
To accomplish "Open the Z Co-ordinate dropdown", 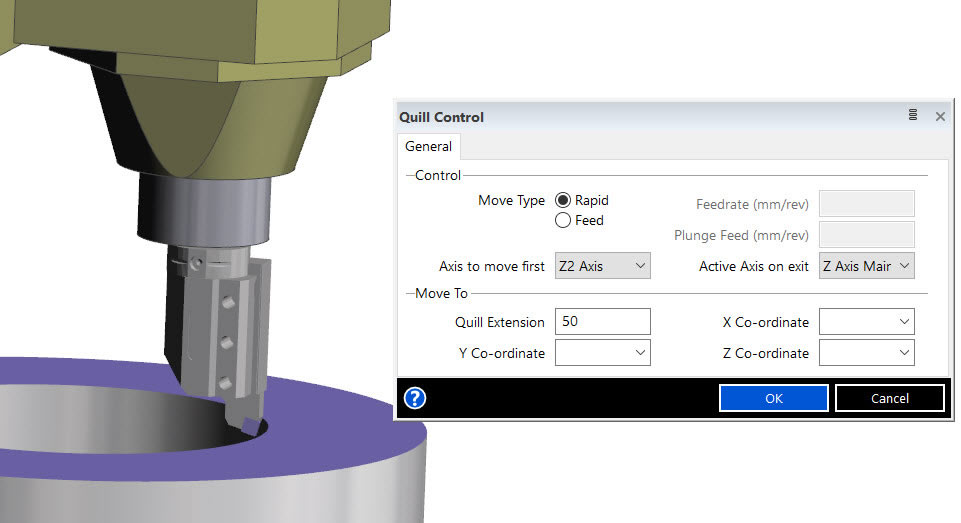I will 866,353.
